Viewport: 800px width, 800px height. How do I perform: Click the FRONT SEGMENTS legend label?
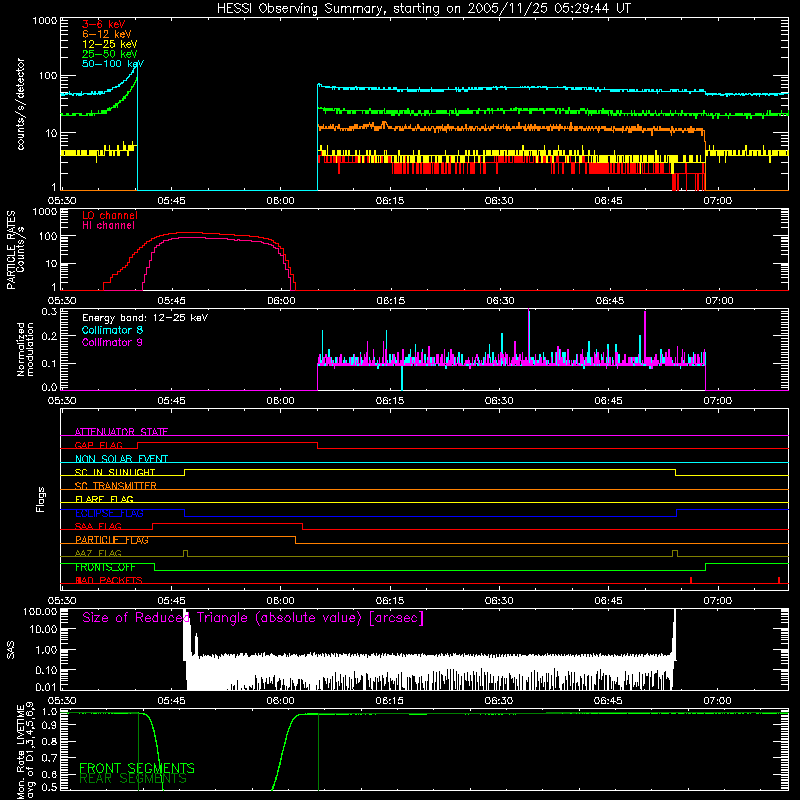pos(137,768)
